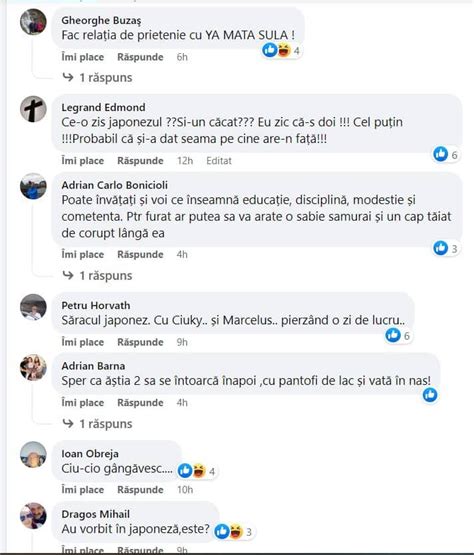Open like reactions on Legrand Edmond's comment
The width and height of the screenshot is (474, 555).
coord(446,154)
